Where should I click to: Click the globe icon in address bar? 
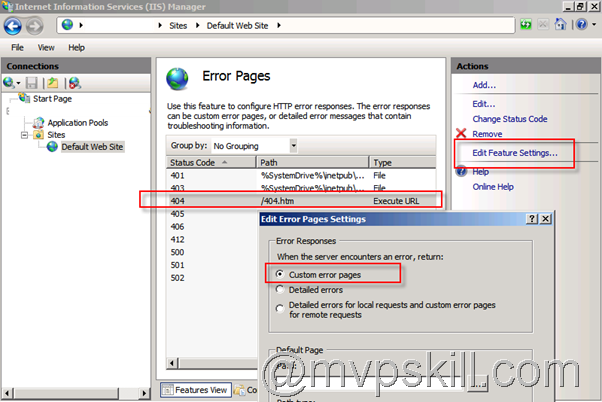point(68,25)
